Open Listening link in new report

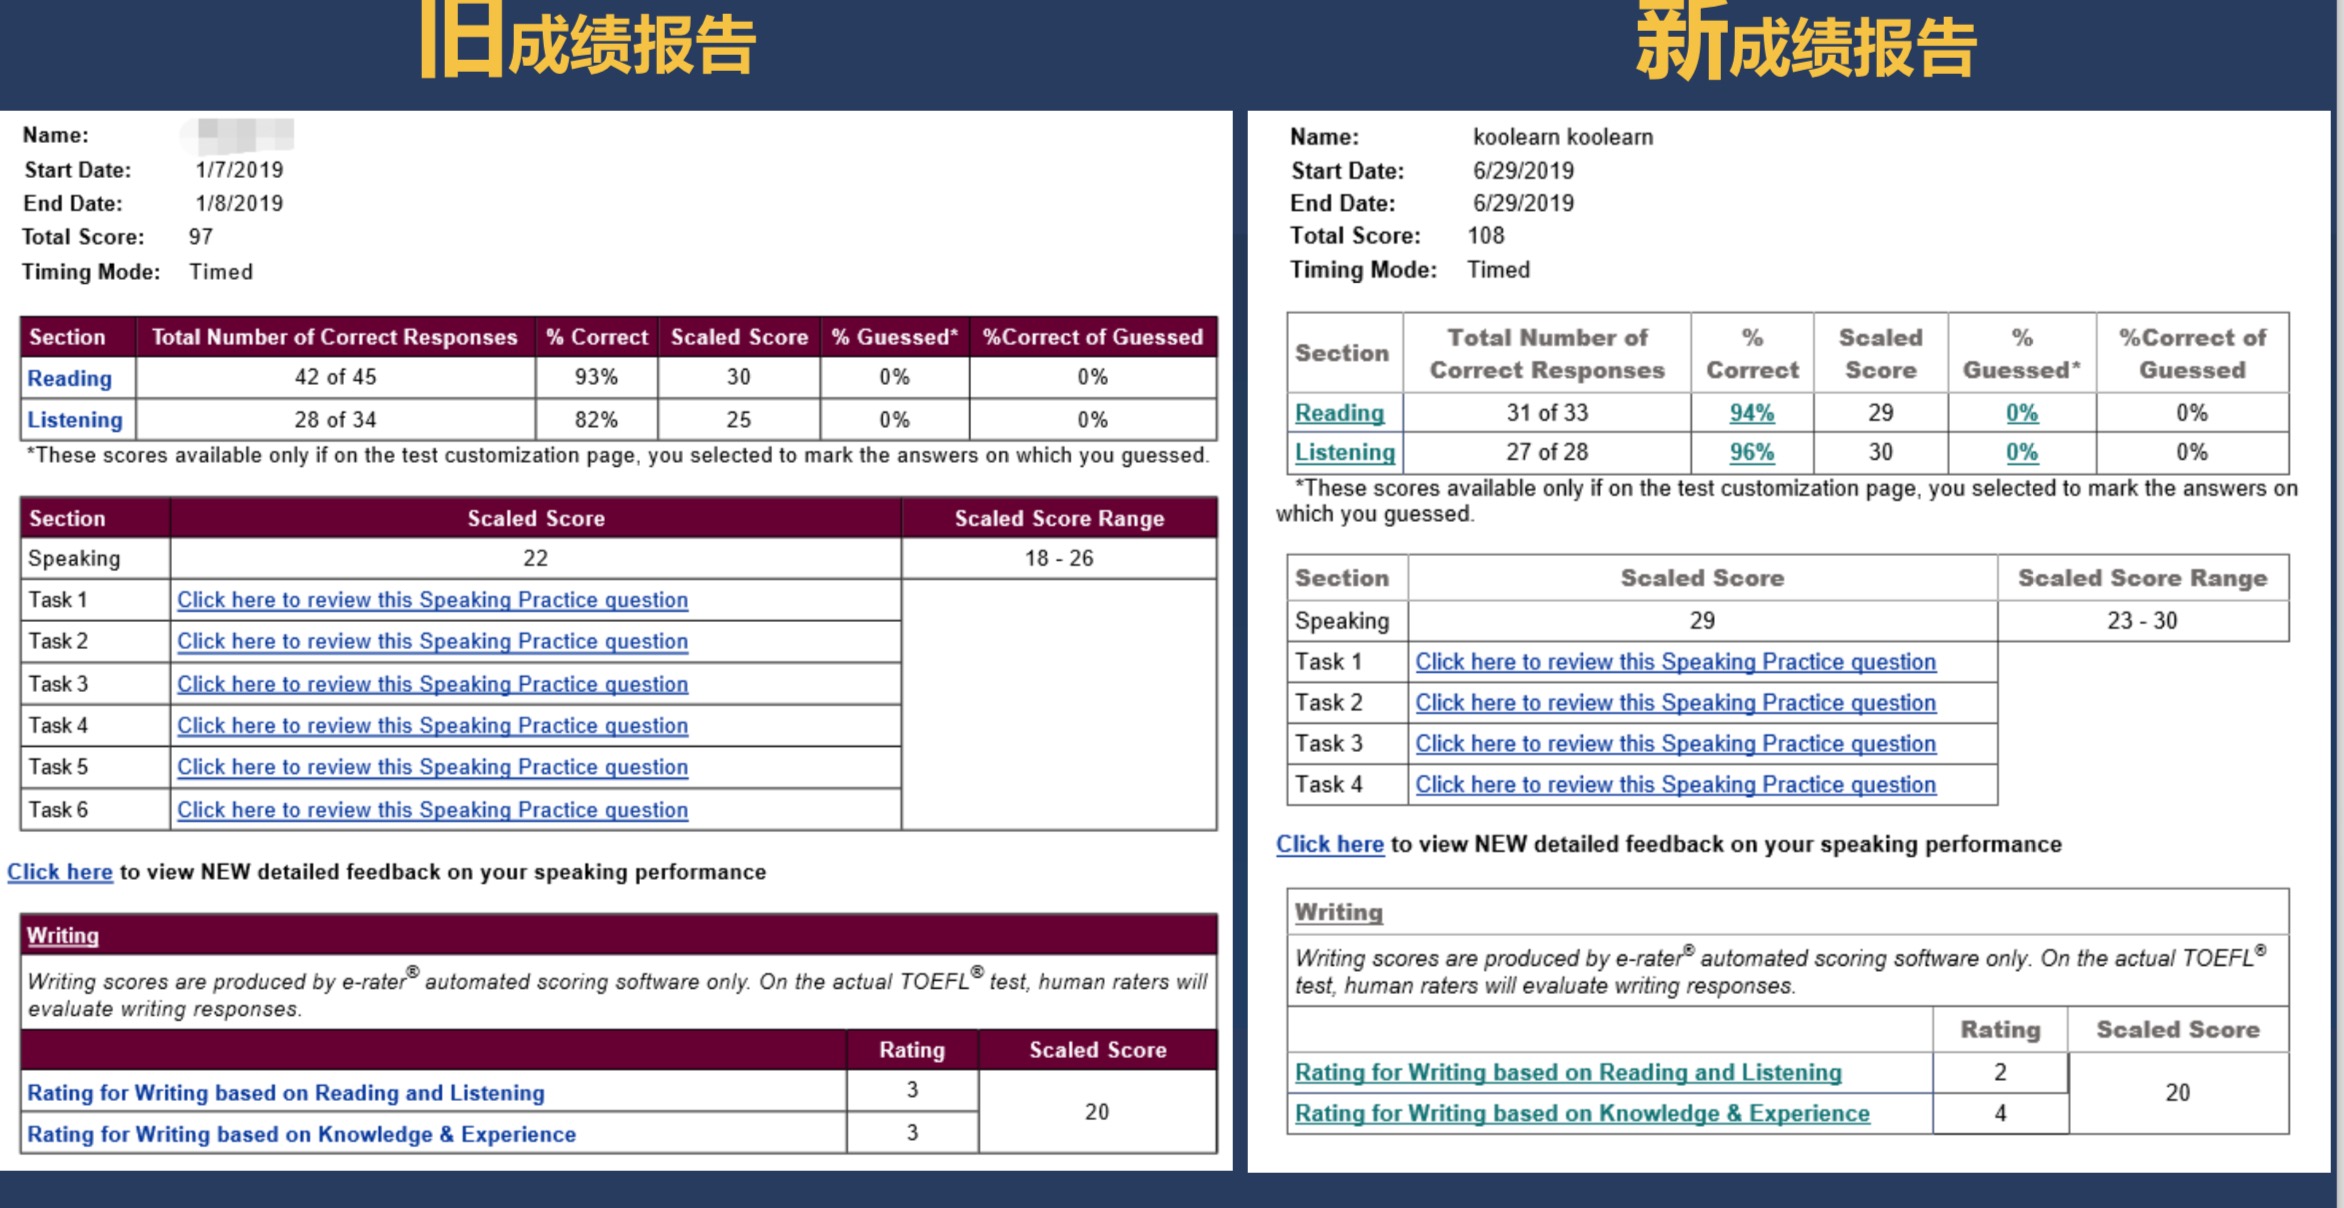(x=1344, y=452)
